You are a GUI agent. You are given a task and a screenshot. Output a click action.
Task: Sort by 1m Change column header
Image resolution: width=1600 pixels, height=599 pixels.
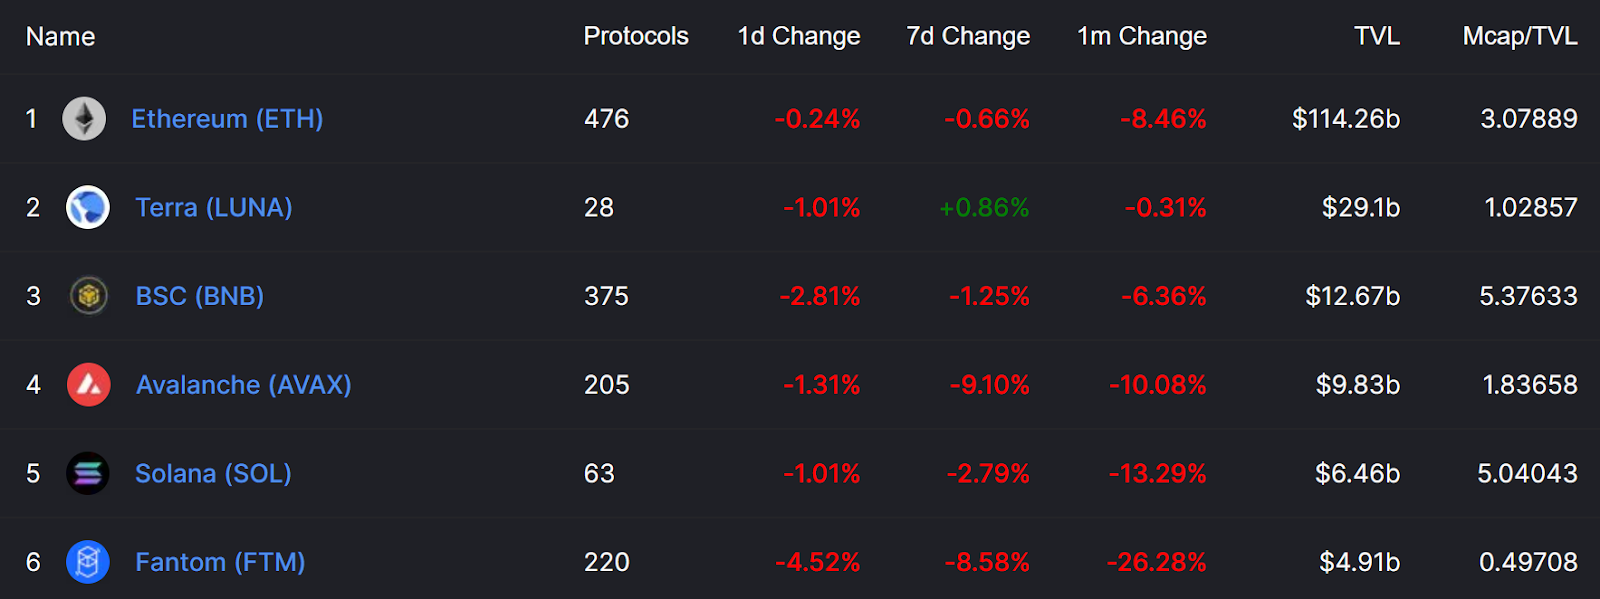(1142, 36)
